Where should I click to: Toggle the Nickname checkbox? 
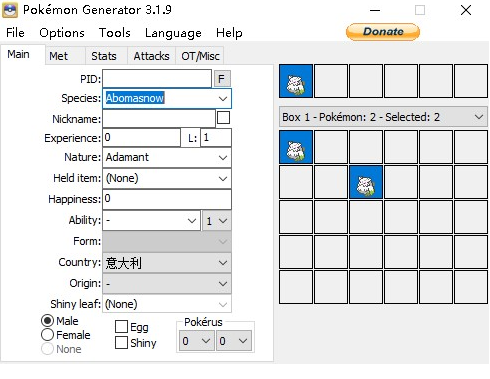tap(223, 118)
